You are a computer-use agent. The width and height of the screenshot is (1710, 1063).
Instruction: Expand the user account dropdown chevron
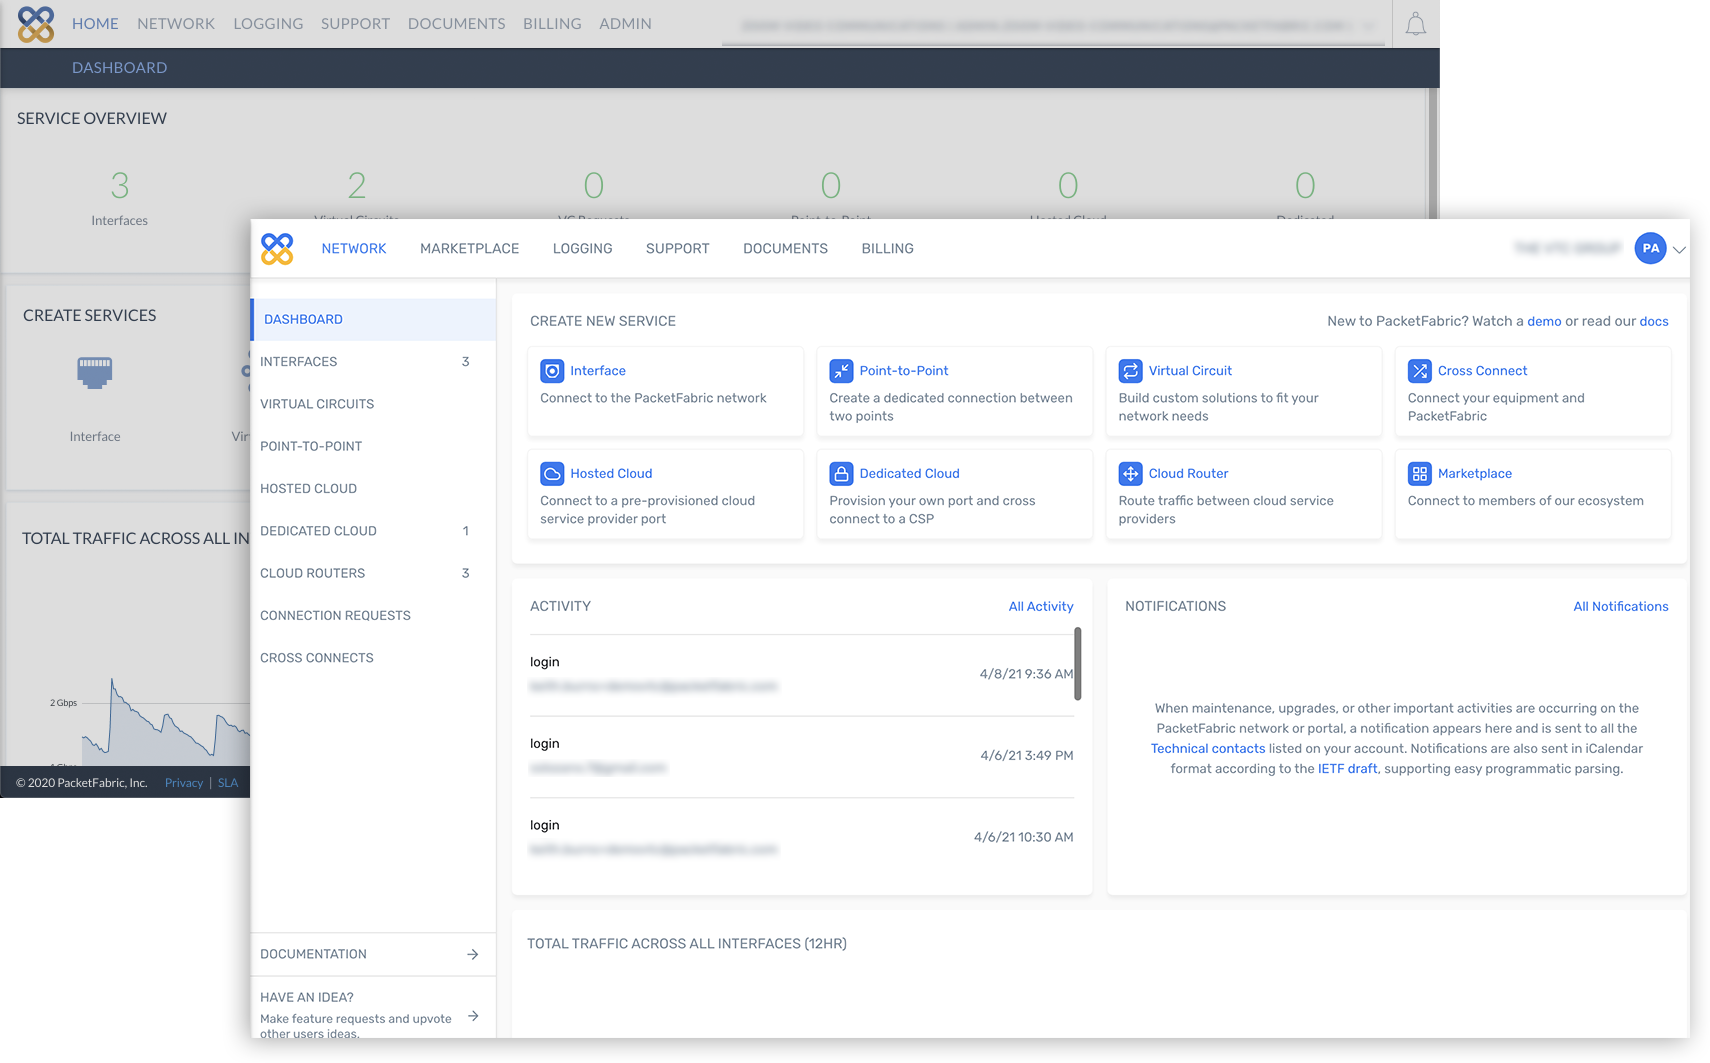1679,250
